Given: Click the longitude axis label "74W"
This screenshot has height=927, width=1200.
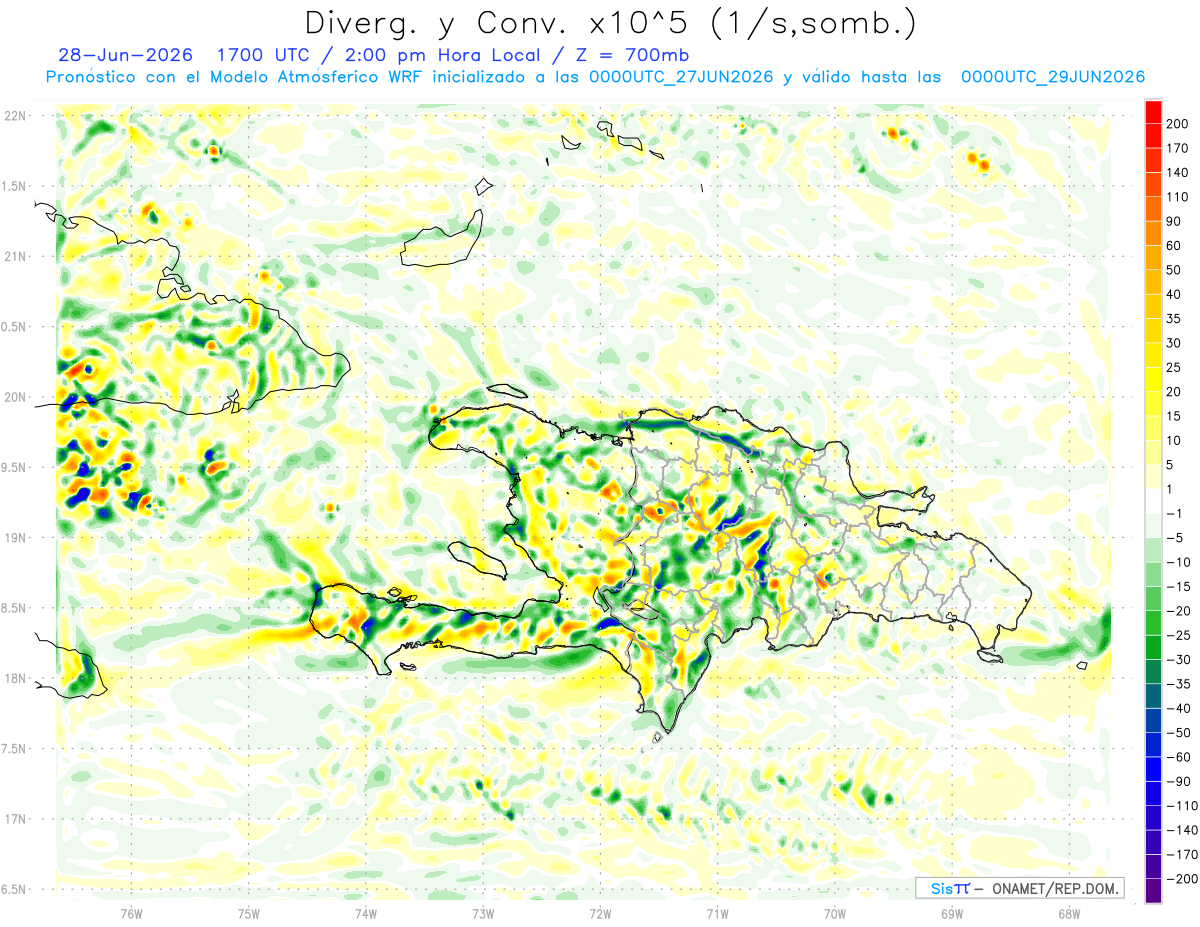Looking at the screenshot, I should 366,912.
